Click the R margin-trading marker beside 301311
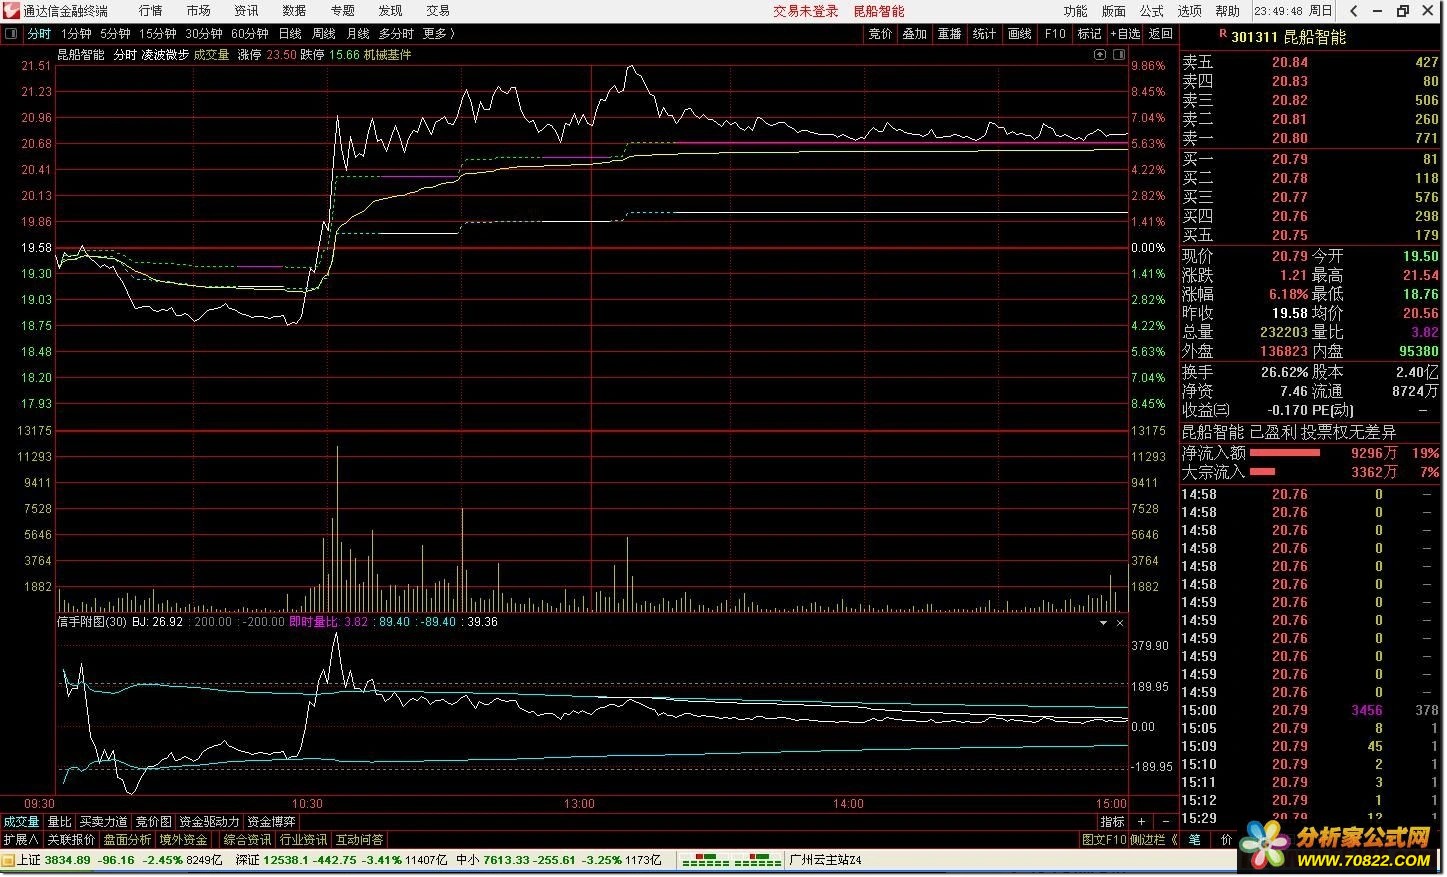Viewport: 1447px width, 877px height. tap(1222, 35)
